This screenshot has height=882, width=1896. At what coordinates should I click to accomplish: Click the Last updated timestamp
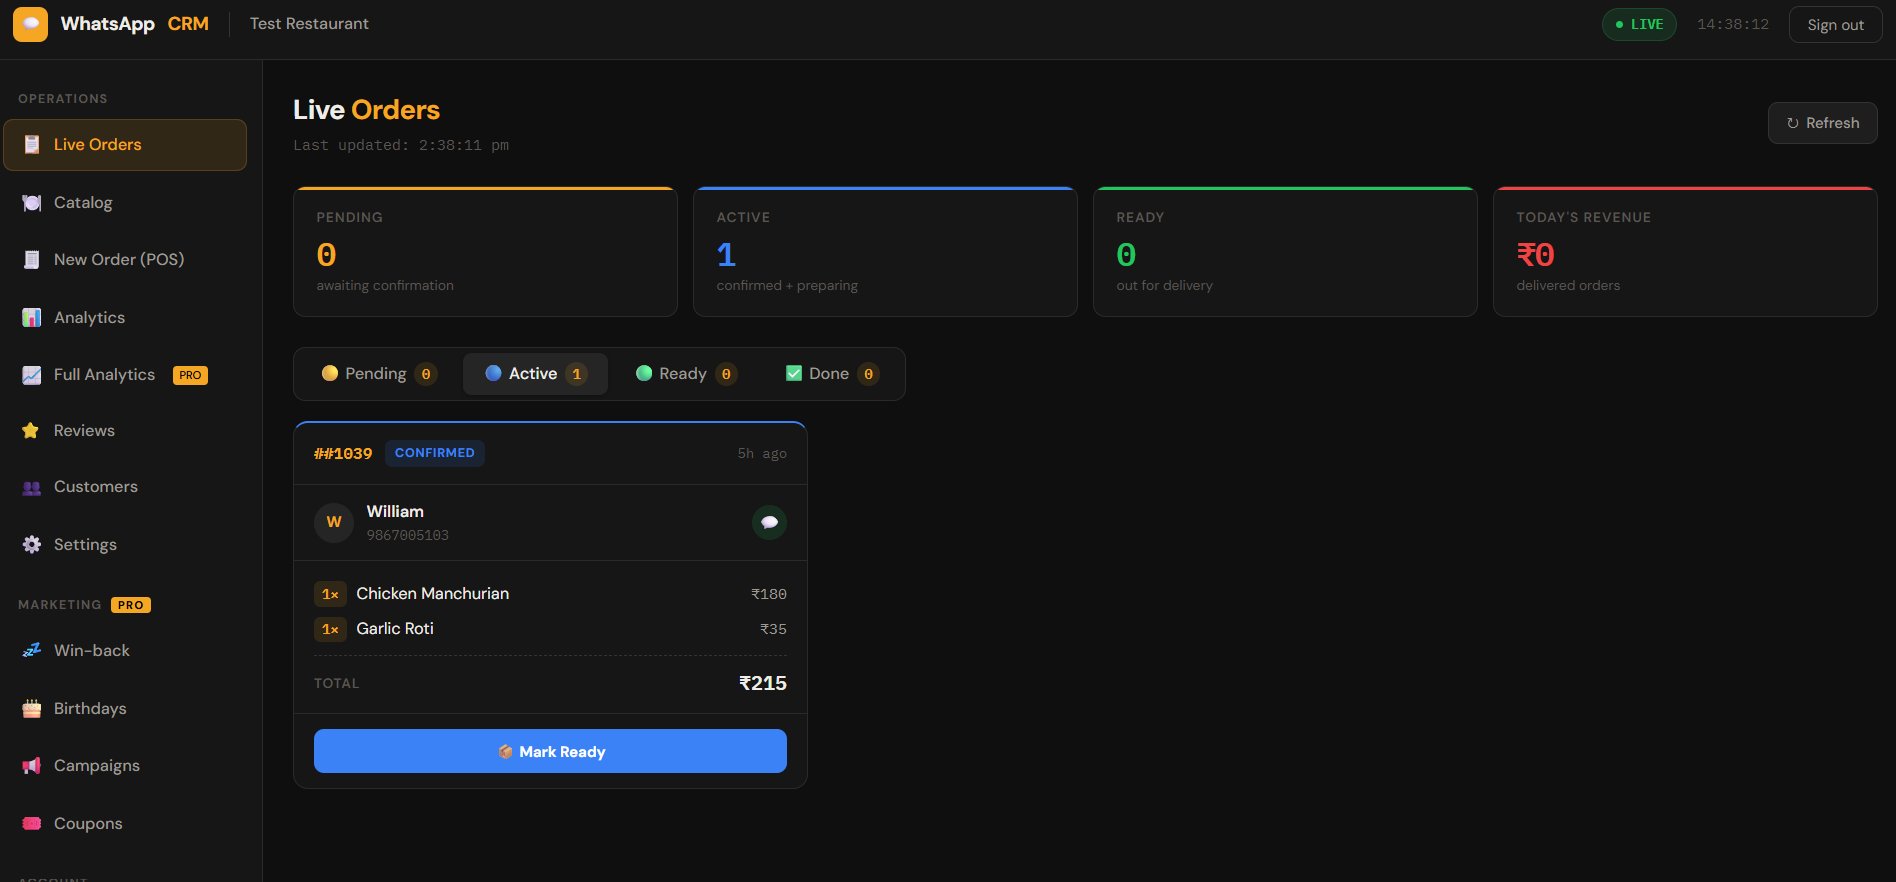tap(401, 145)
